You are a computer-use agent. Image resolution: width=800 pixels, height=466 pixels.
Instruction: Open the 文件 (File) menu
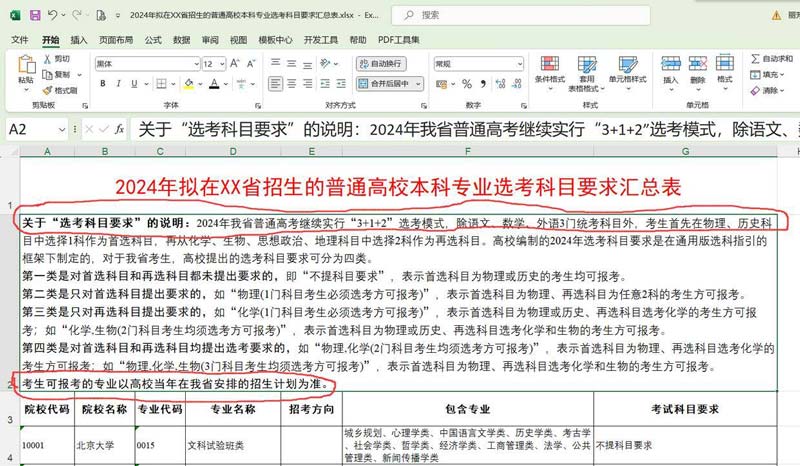click(19, 39)
